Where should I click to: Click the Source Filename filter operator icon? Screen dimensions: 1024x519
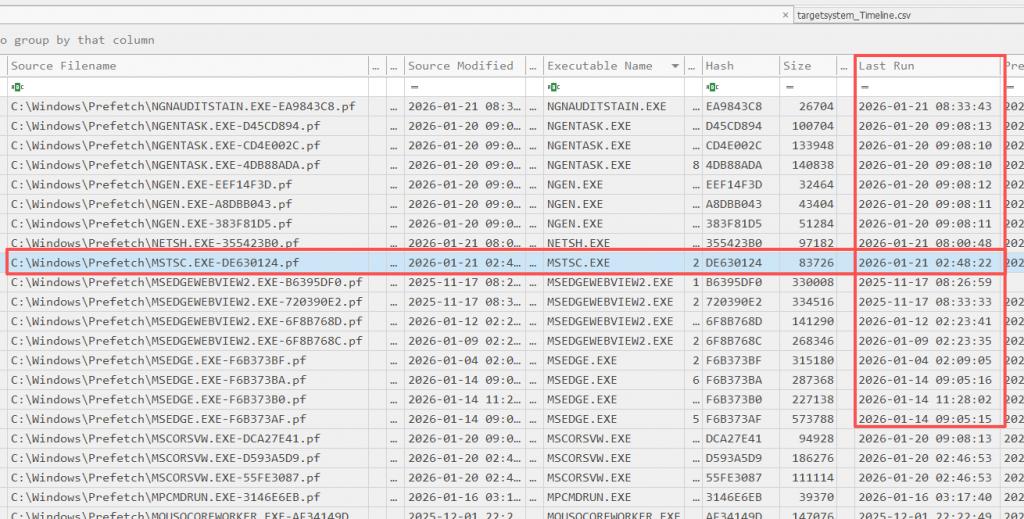[x=17, y=87]
